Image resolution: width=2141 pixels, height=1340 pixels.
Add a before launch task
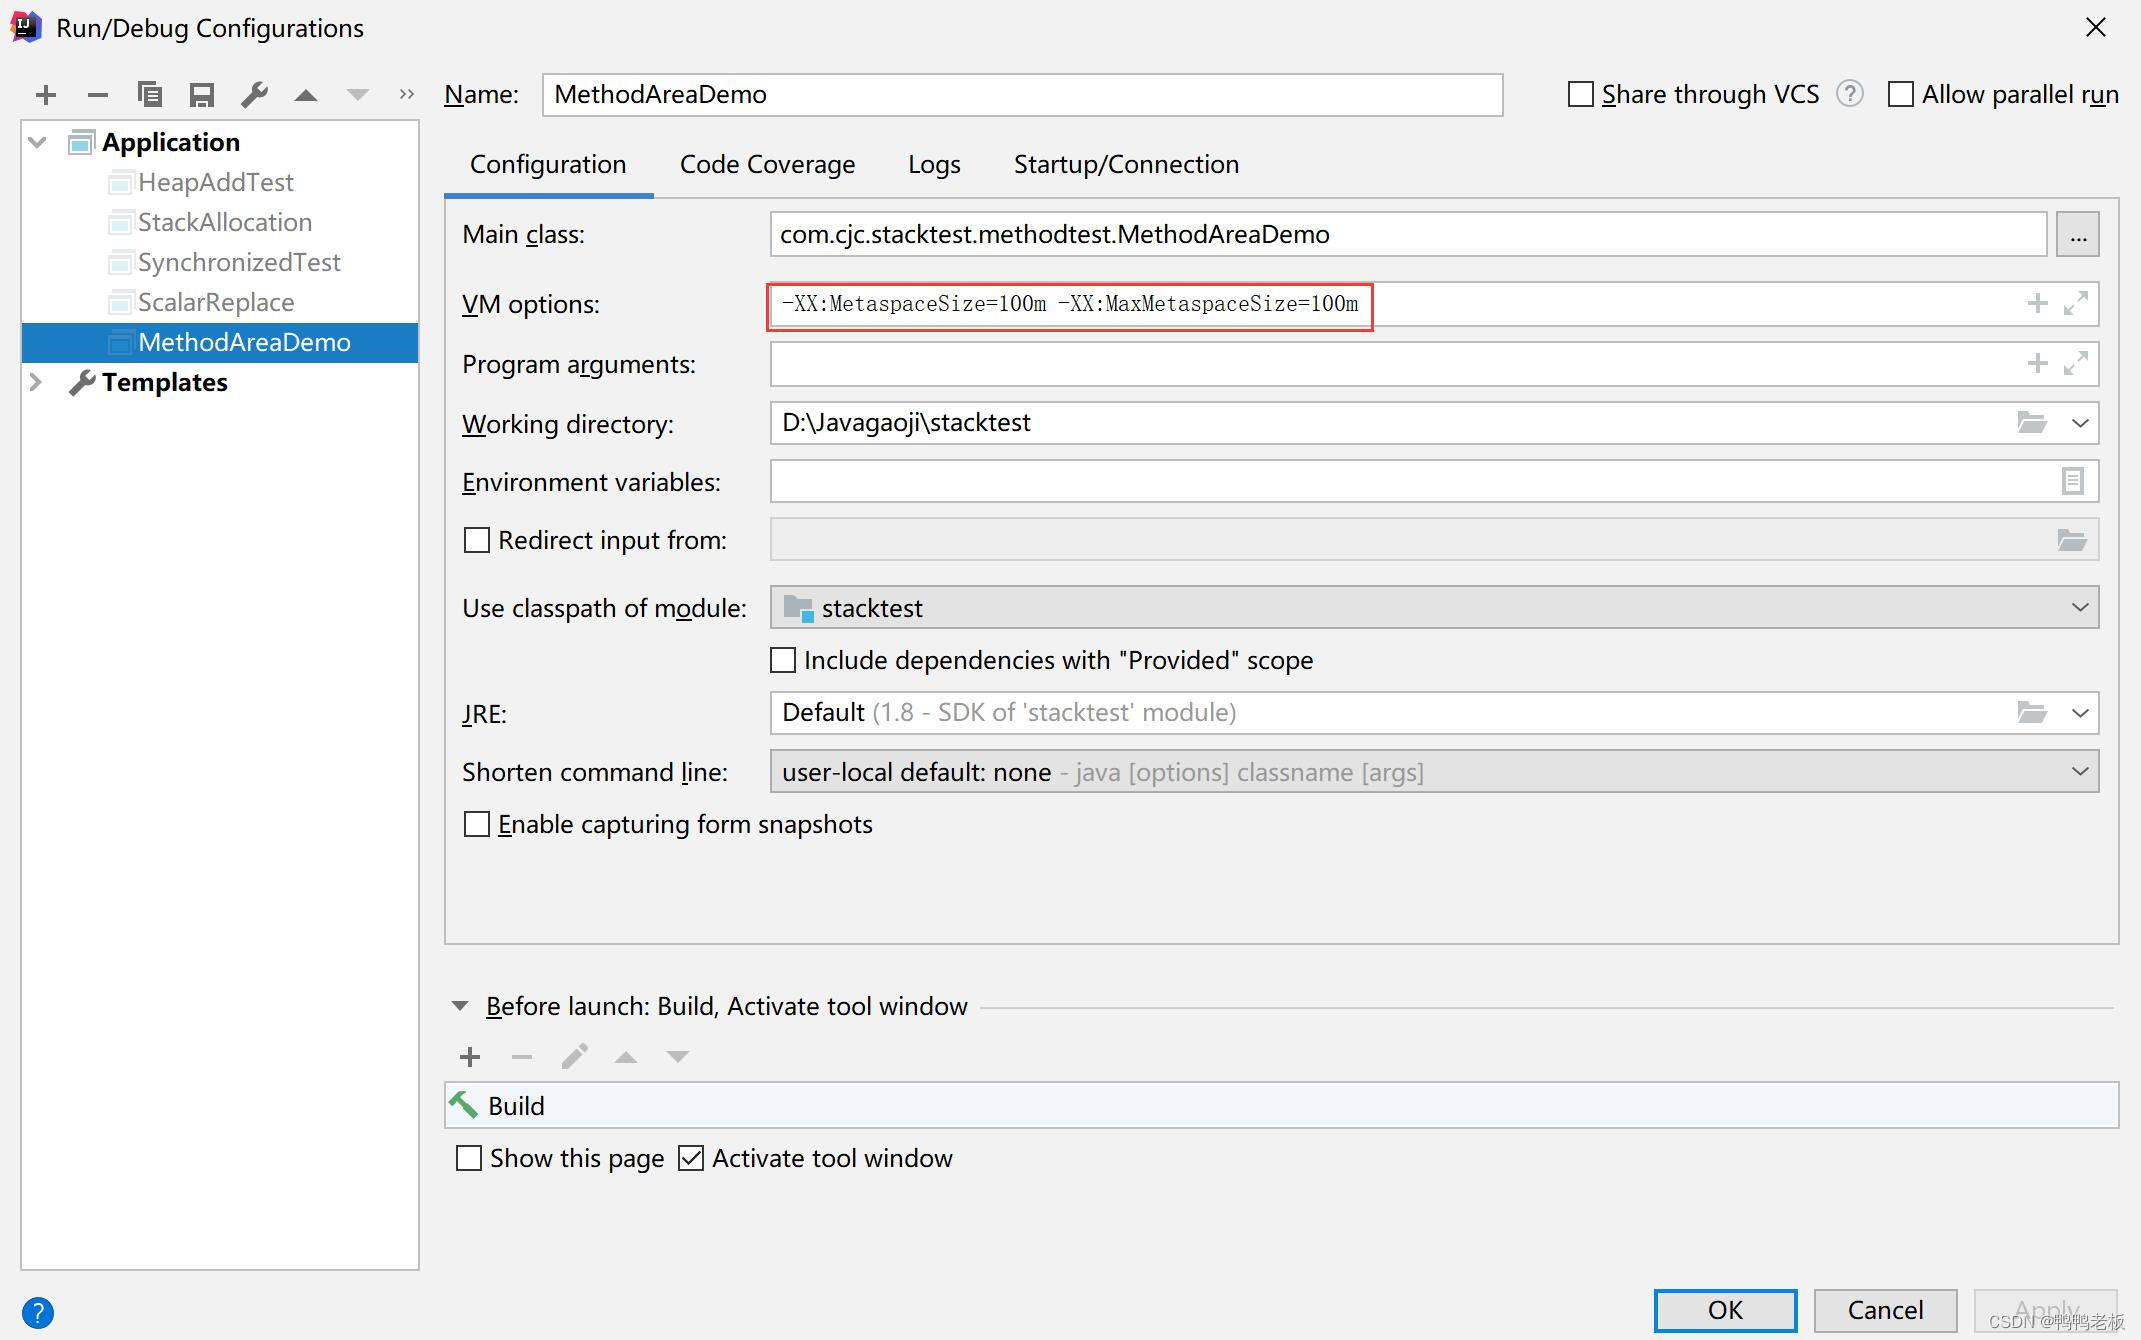470,1057
